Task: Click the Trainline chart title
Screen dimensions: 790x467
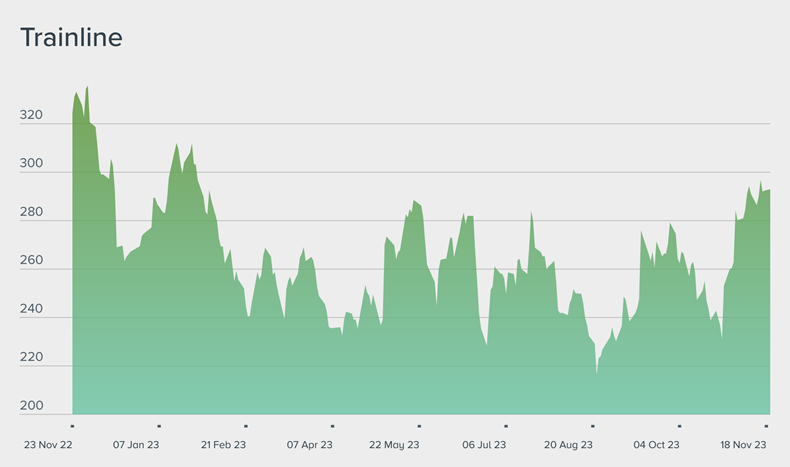Action: [x=72, y=38]
